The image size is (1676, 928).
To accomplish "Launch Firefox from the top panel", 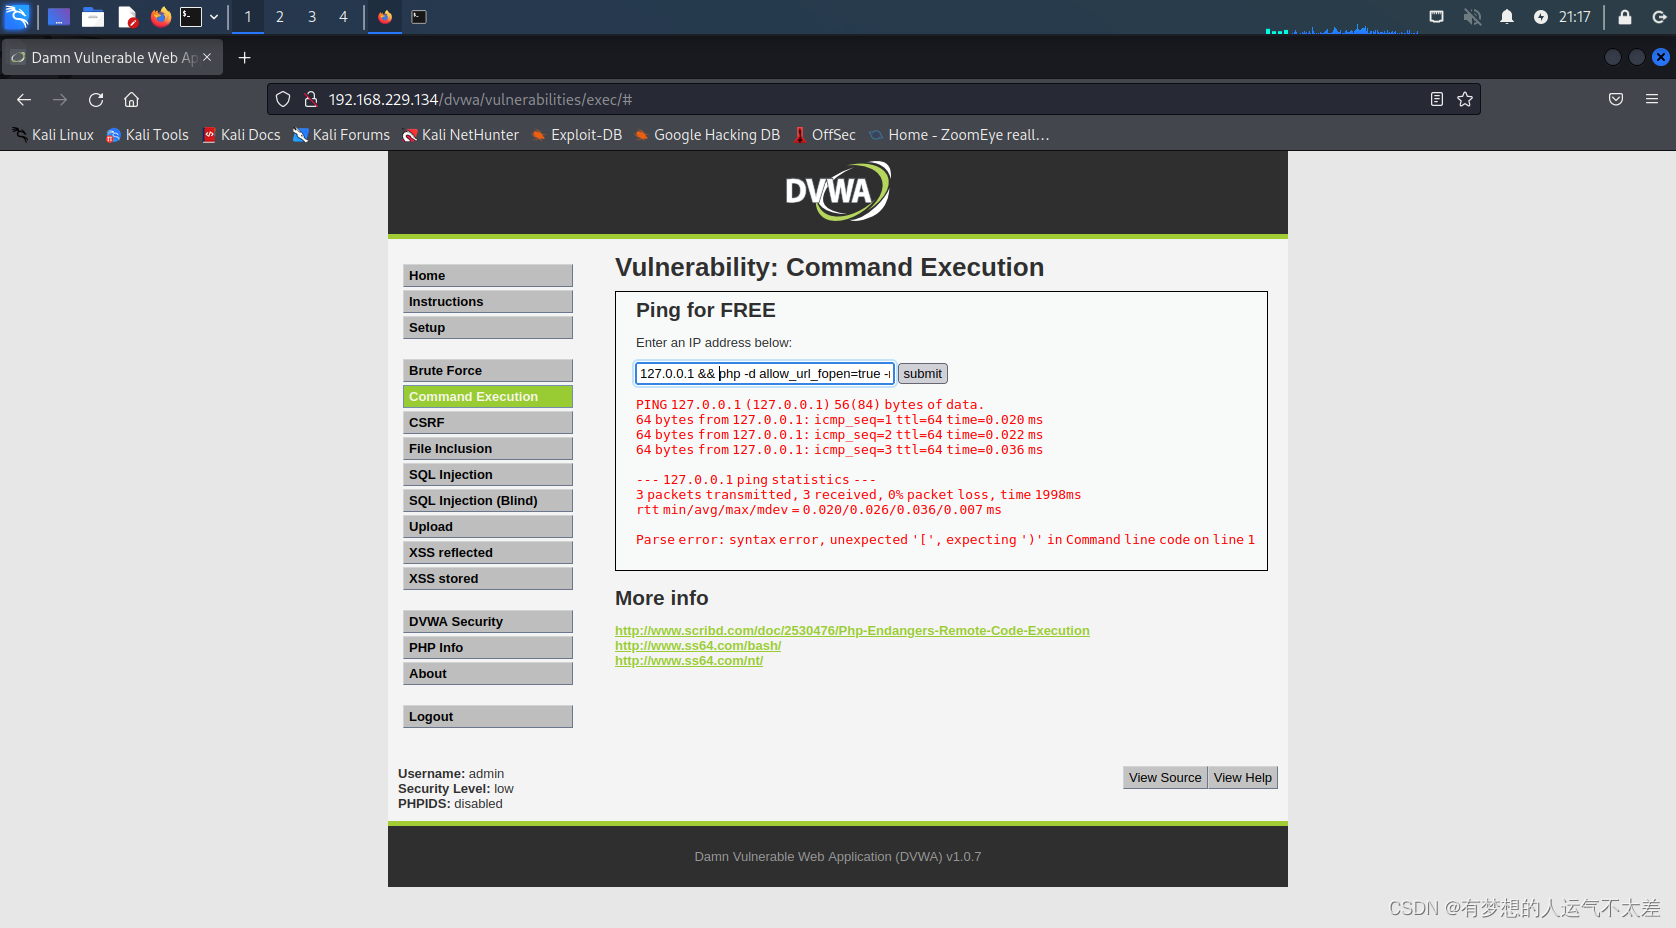I will pos(161,17).
